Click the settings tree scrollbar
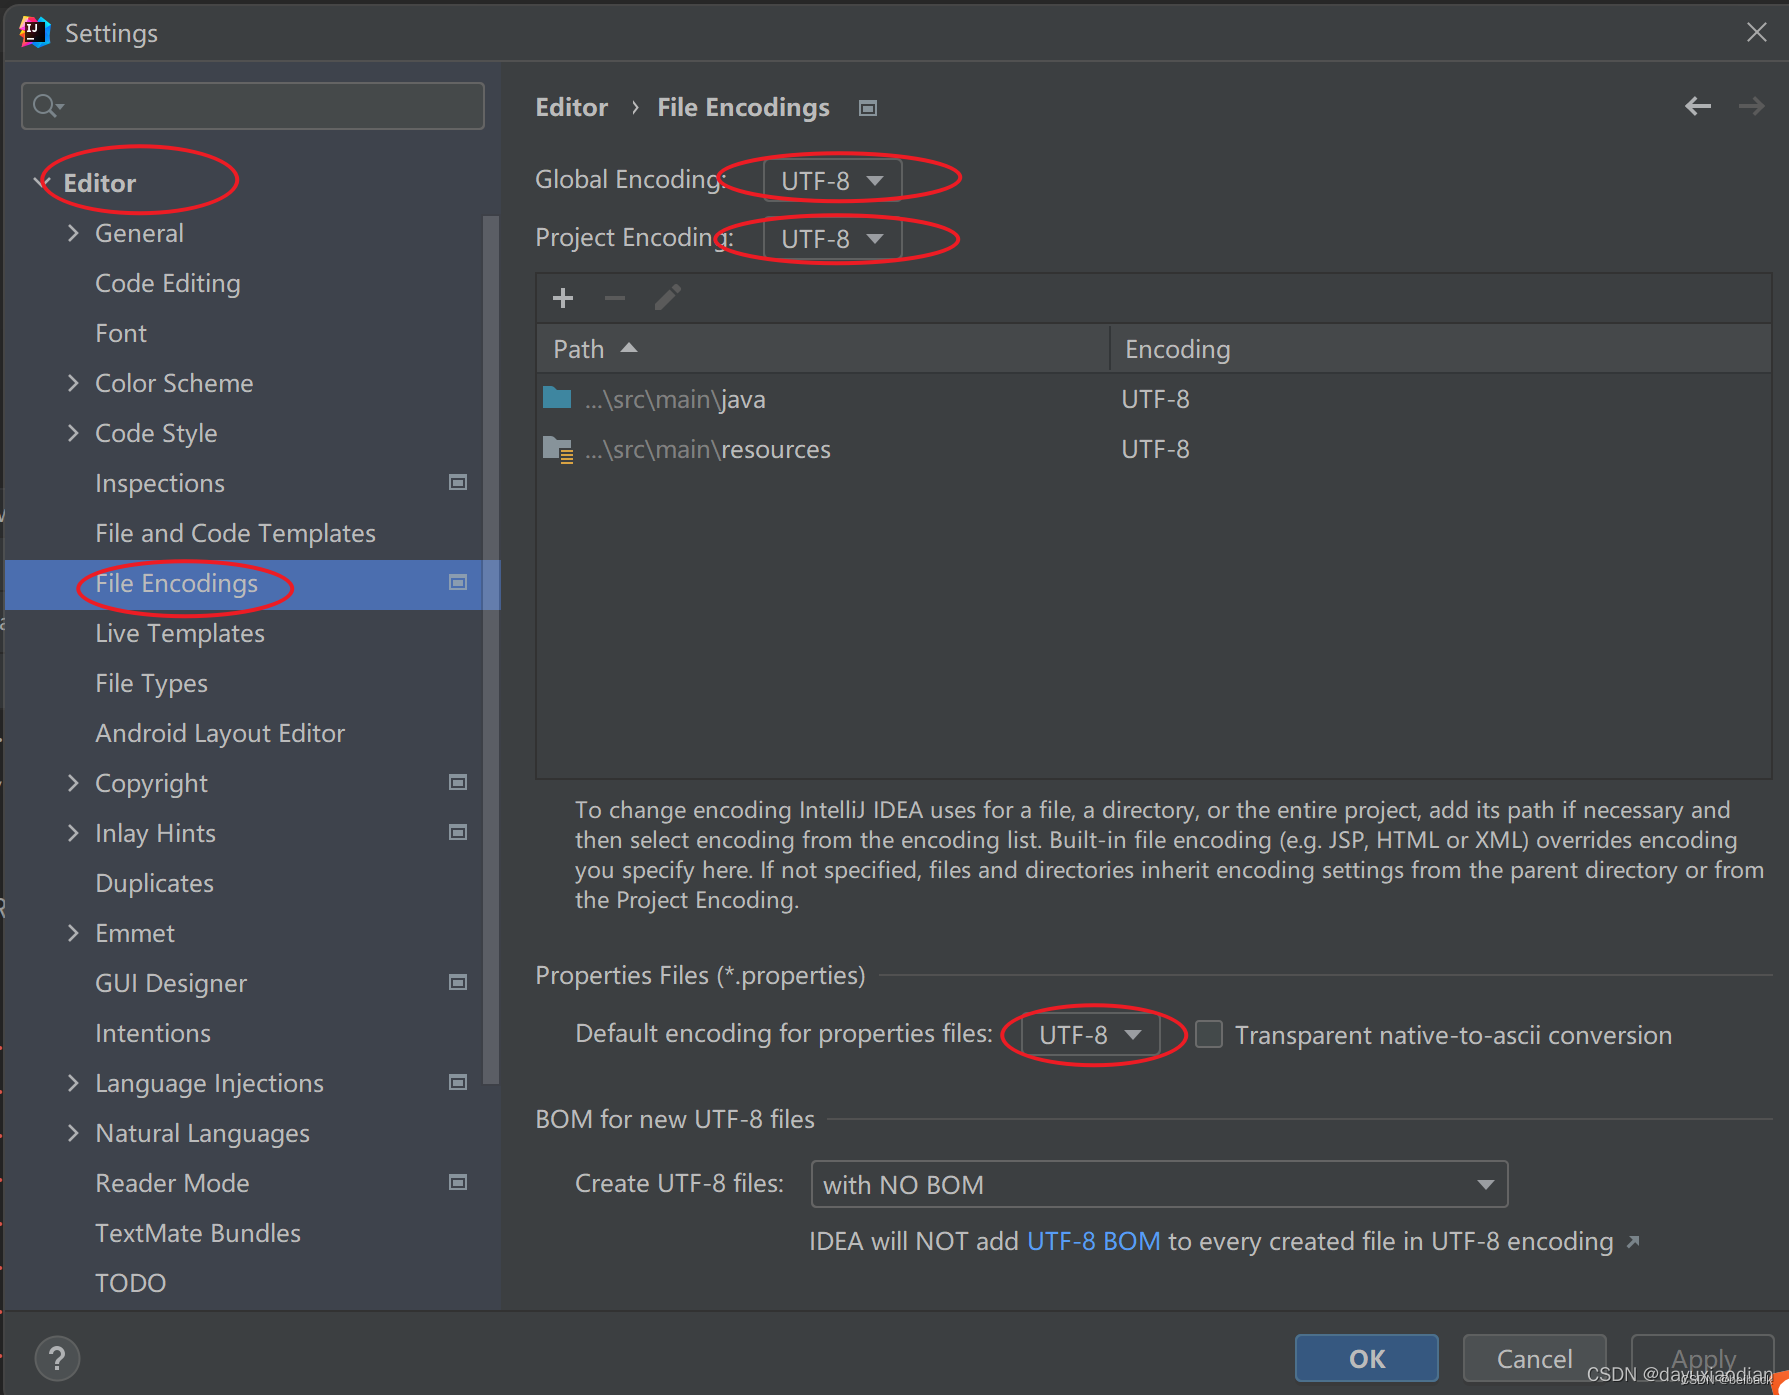Viewport: 1789px width, 1395px height. coord(490,650)
